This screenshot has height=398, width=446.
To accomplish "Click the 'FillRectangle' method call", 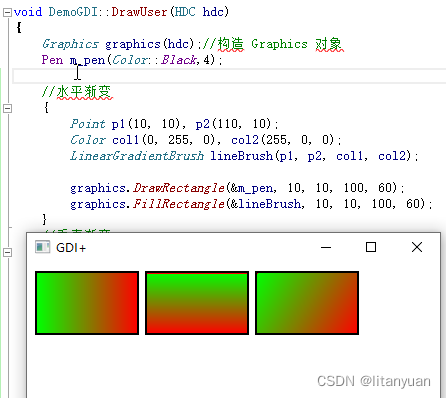I will click(x=179, y=204).
